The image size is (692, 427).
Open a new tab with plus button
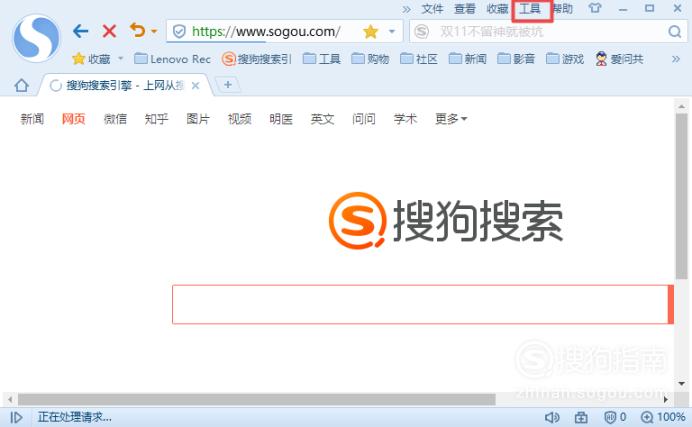tap(228, 85)
